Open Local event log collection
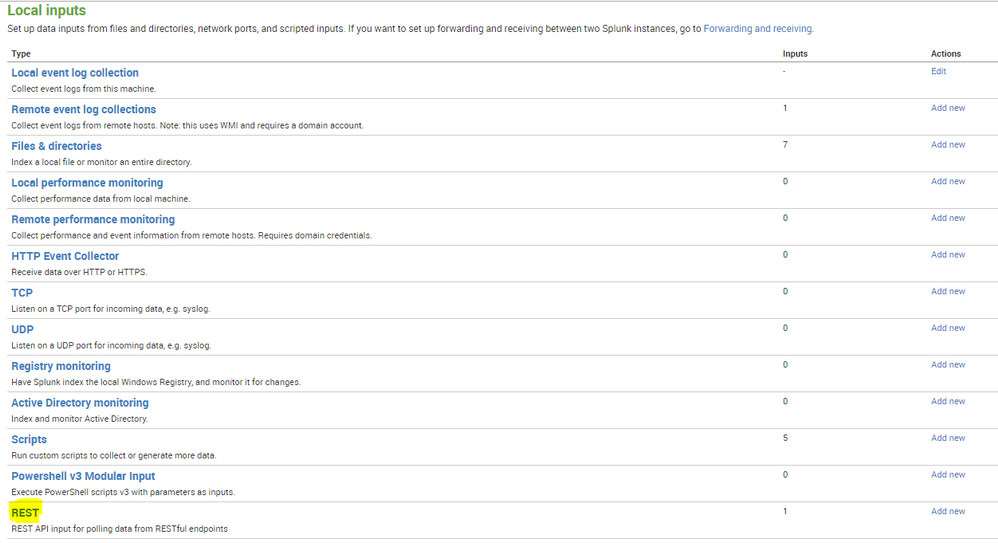998x543 pixels. [75, 73]
